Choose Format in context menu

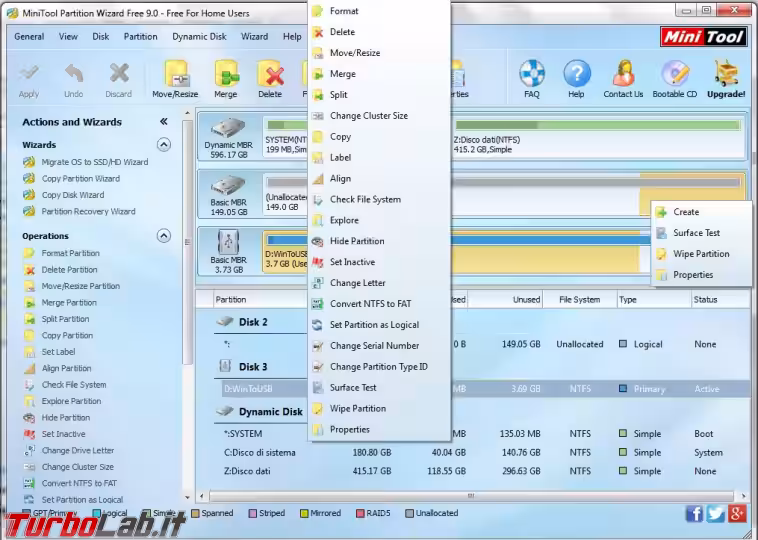pyautogui.click(x=379, y=11)
